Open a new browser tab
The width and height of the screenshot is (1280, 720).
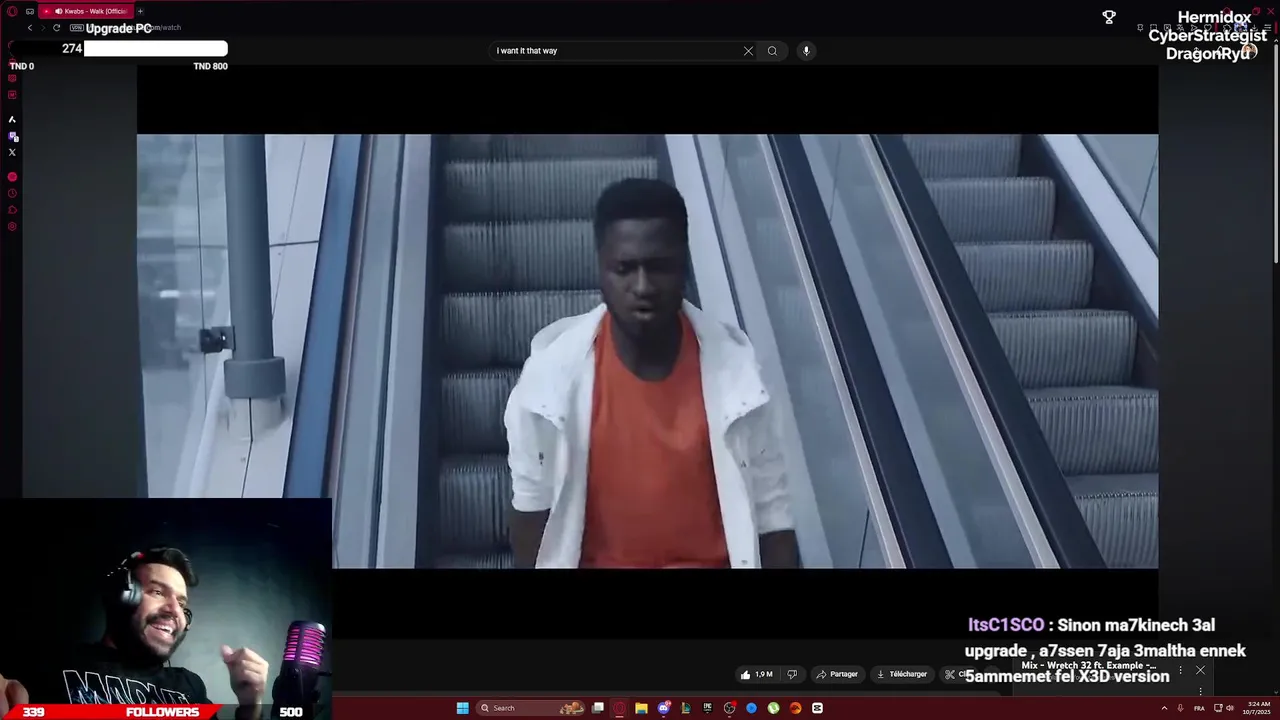(140, 11)
